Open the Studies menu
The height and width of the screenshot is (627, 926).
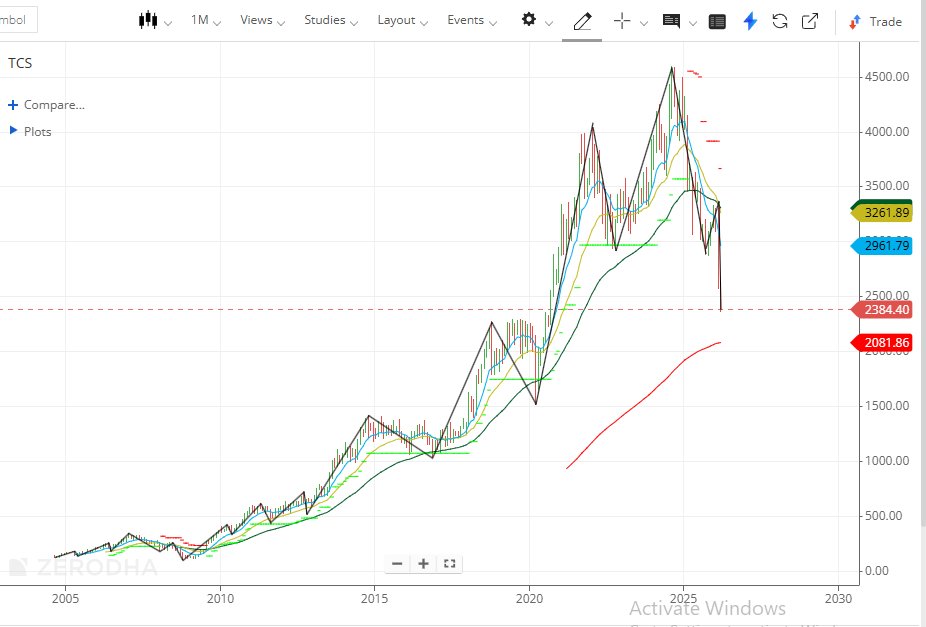(331, 21)
